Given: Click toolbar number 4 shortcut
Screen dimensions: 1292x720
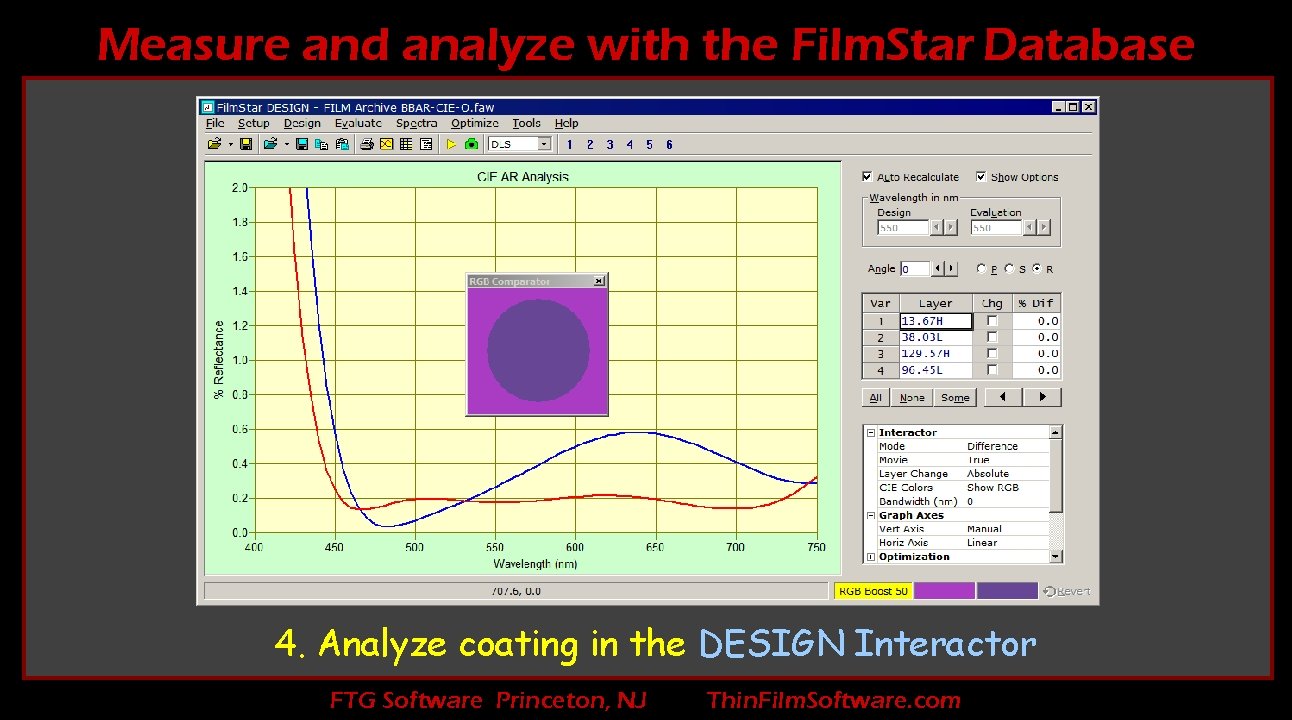Looking at the screenshot, I should (x=629, y=144).
